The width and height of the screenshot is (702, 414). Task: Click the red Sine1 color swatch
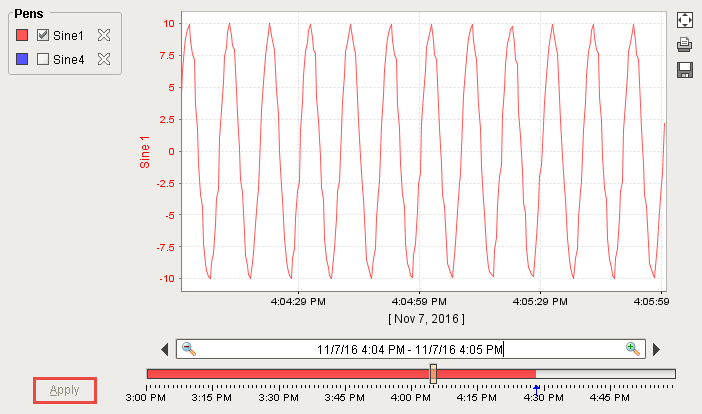(x=23, y=35)
